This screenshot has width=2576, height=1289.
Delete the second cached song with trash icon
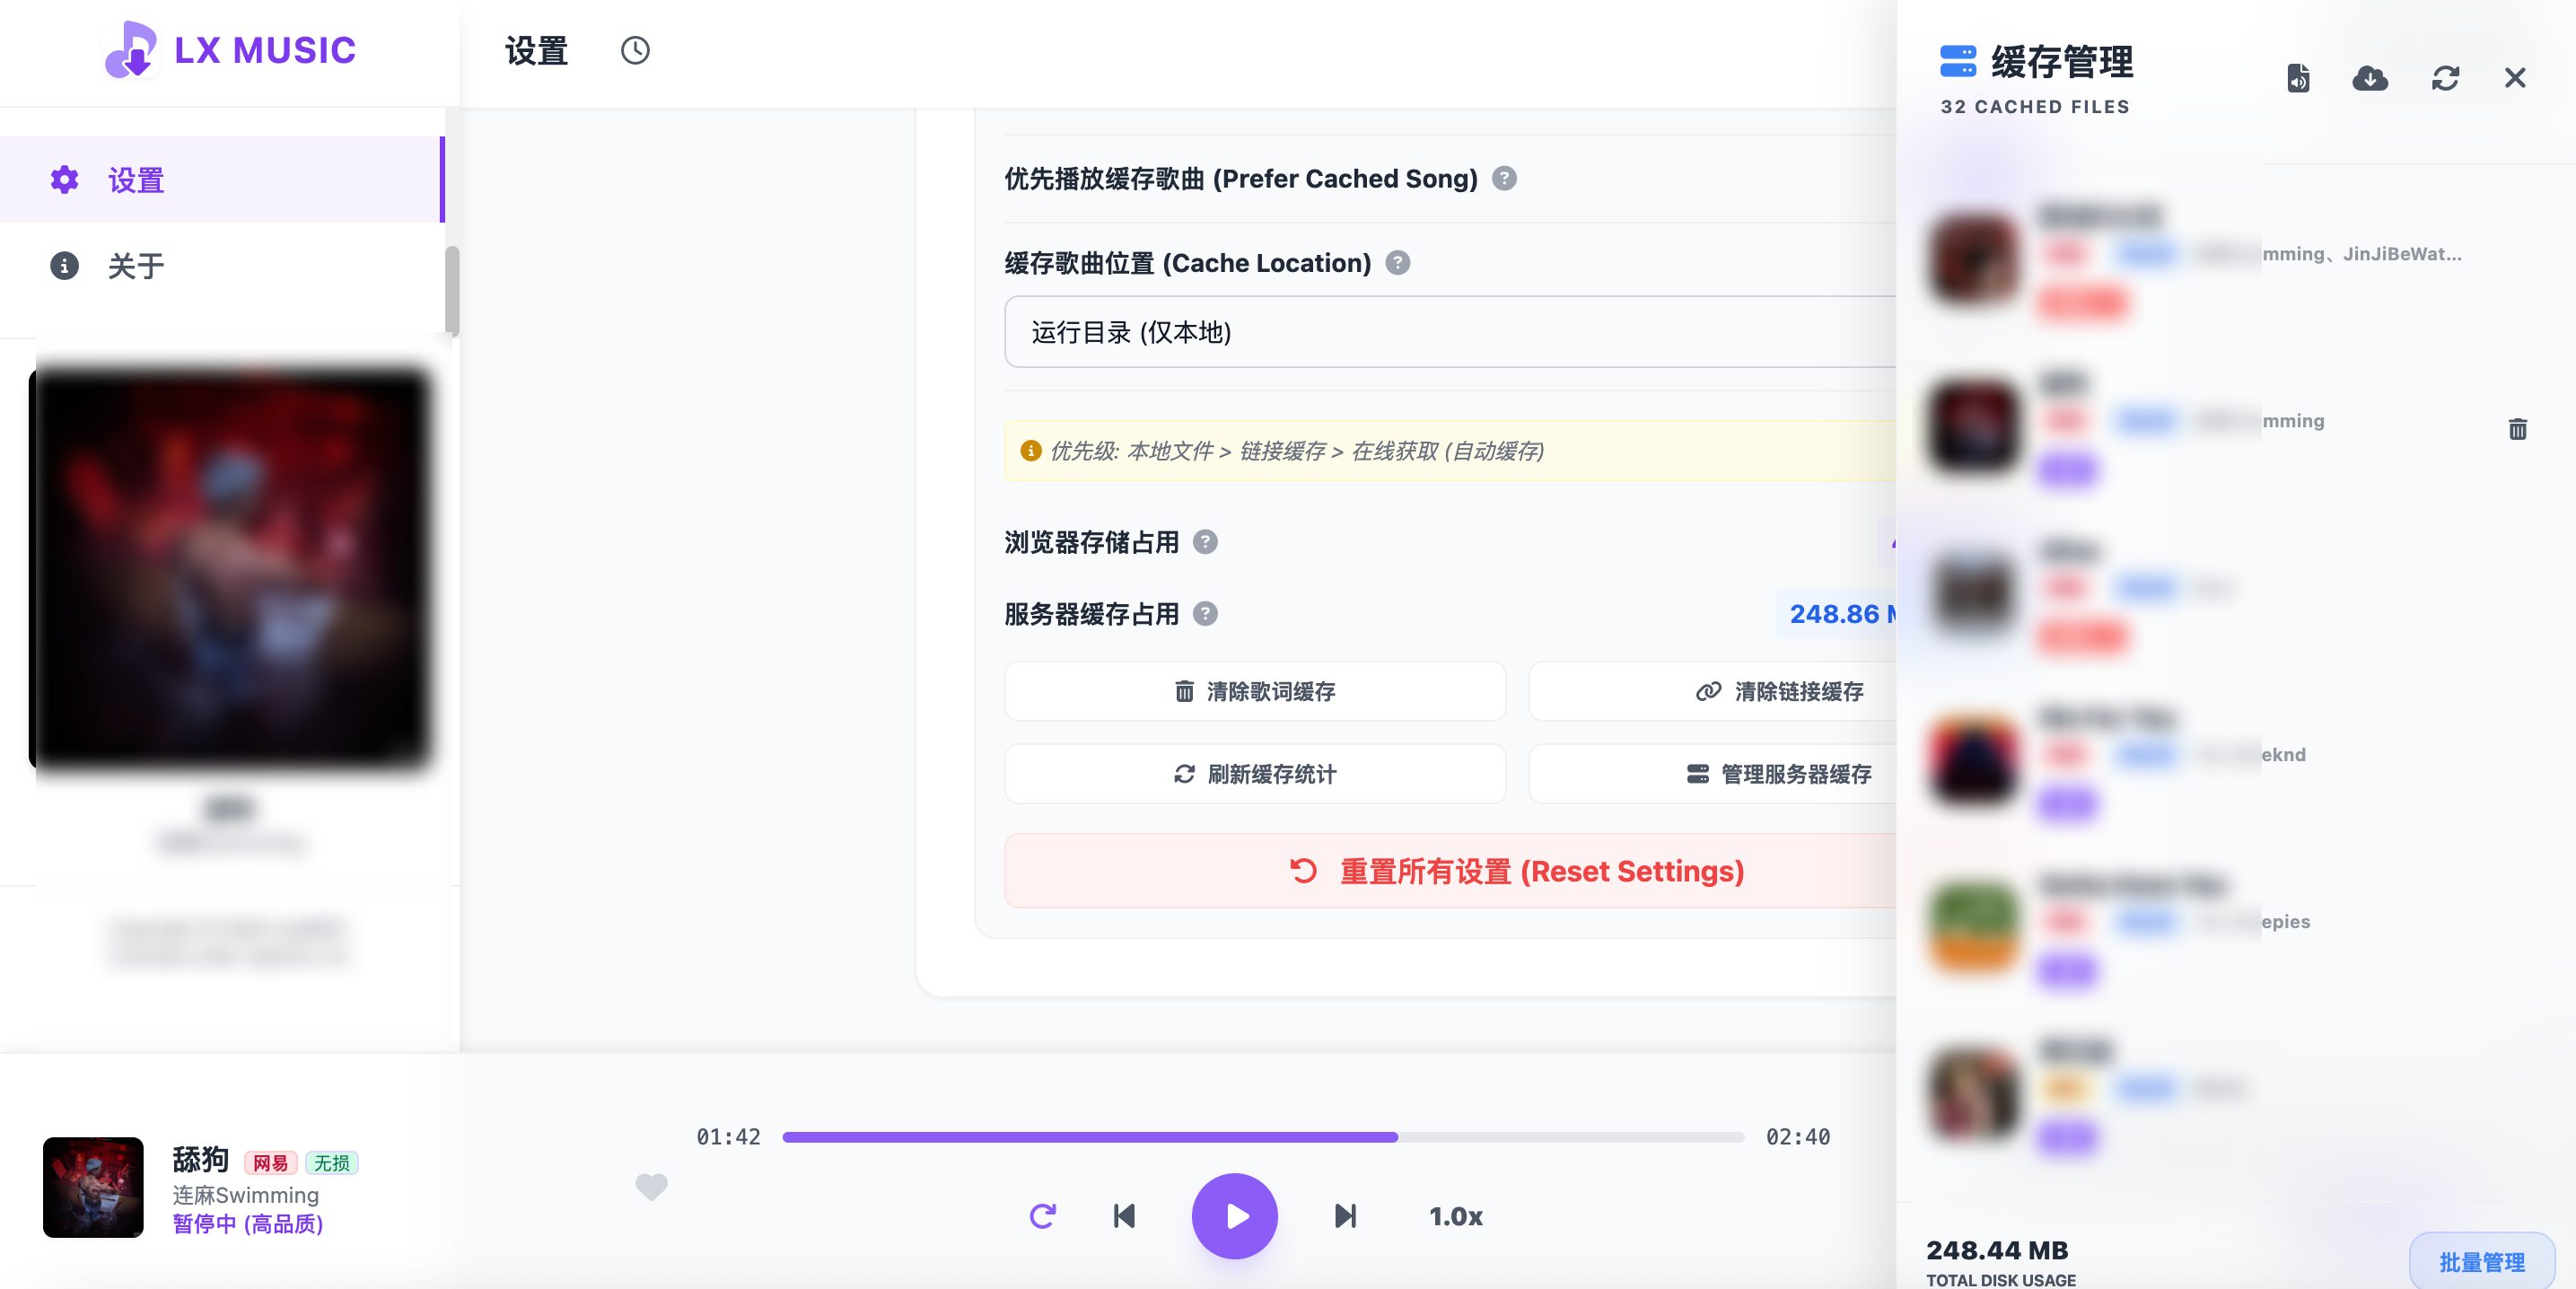click(x=2517, y=429)
